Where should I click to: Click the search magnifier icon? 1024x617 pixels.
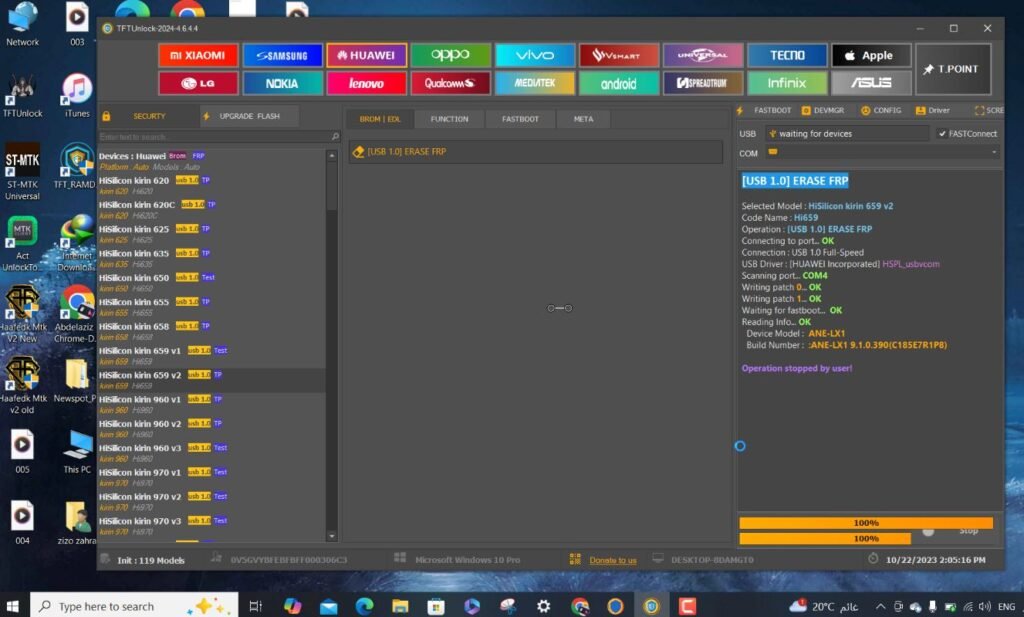(335, 136)
